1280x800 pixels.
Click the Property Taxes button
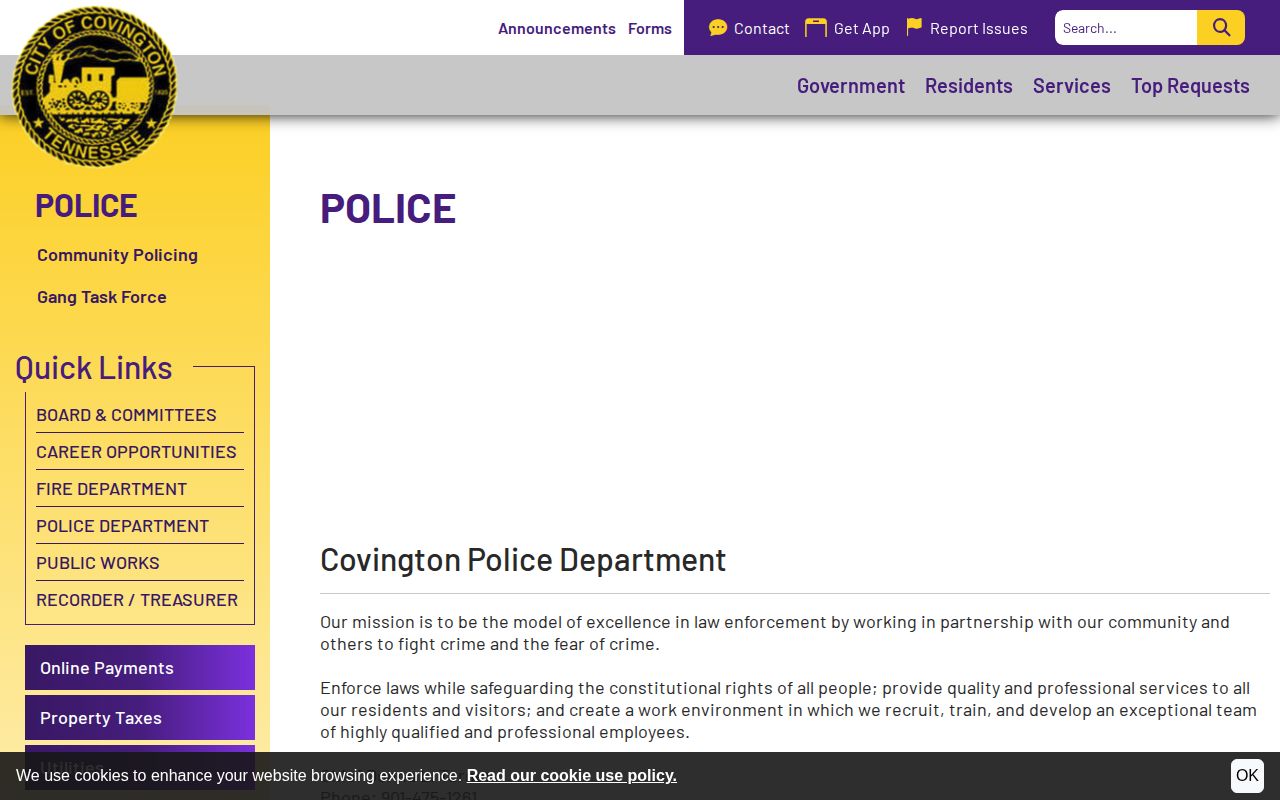140,718
